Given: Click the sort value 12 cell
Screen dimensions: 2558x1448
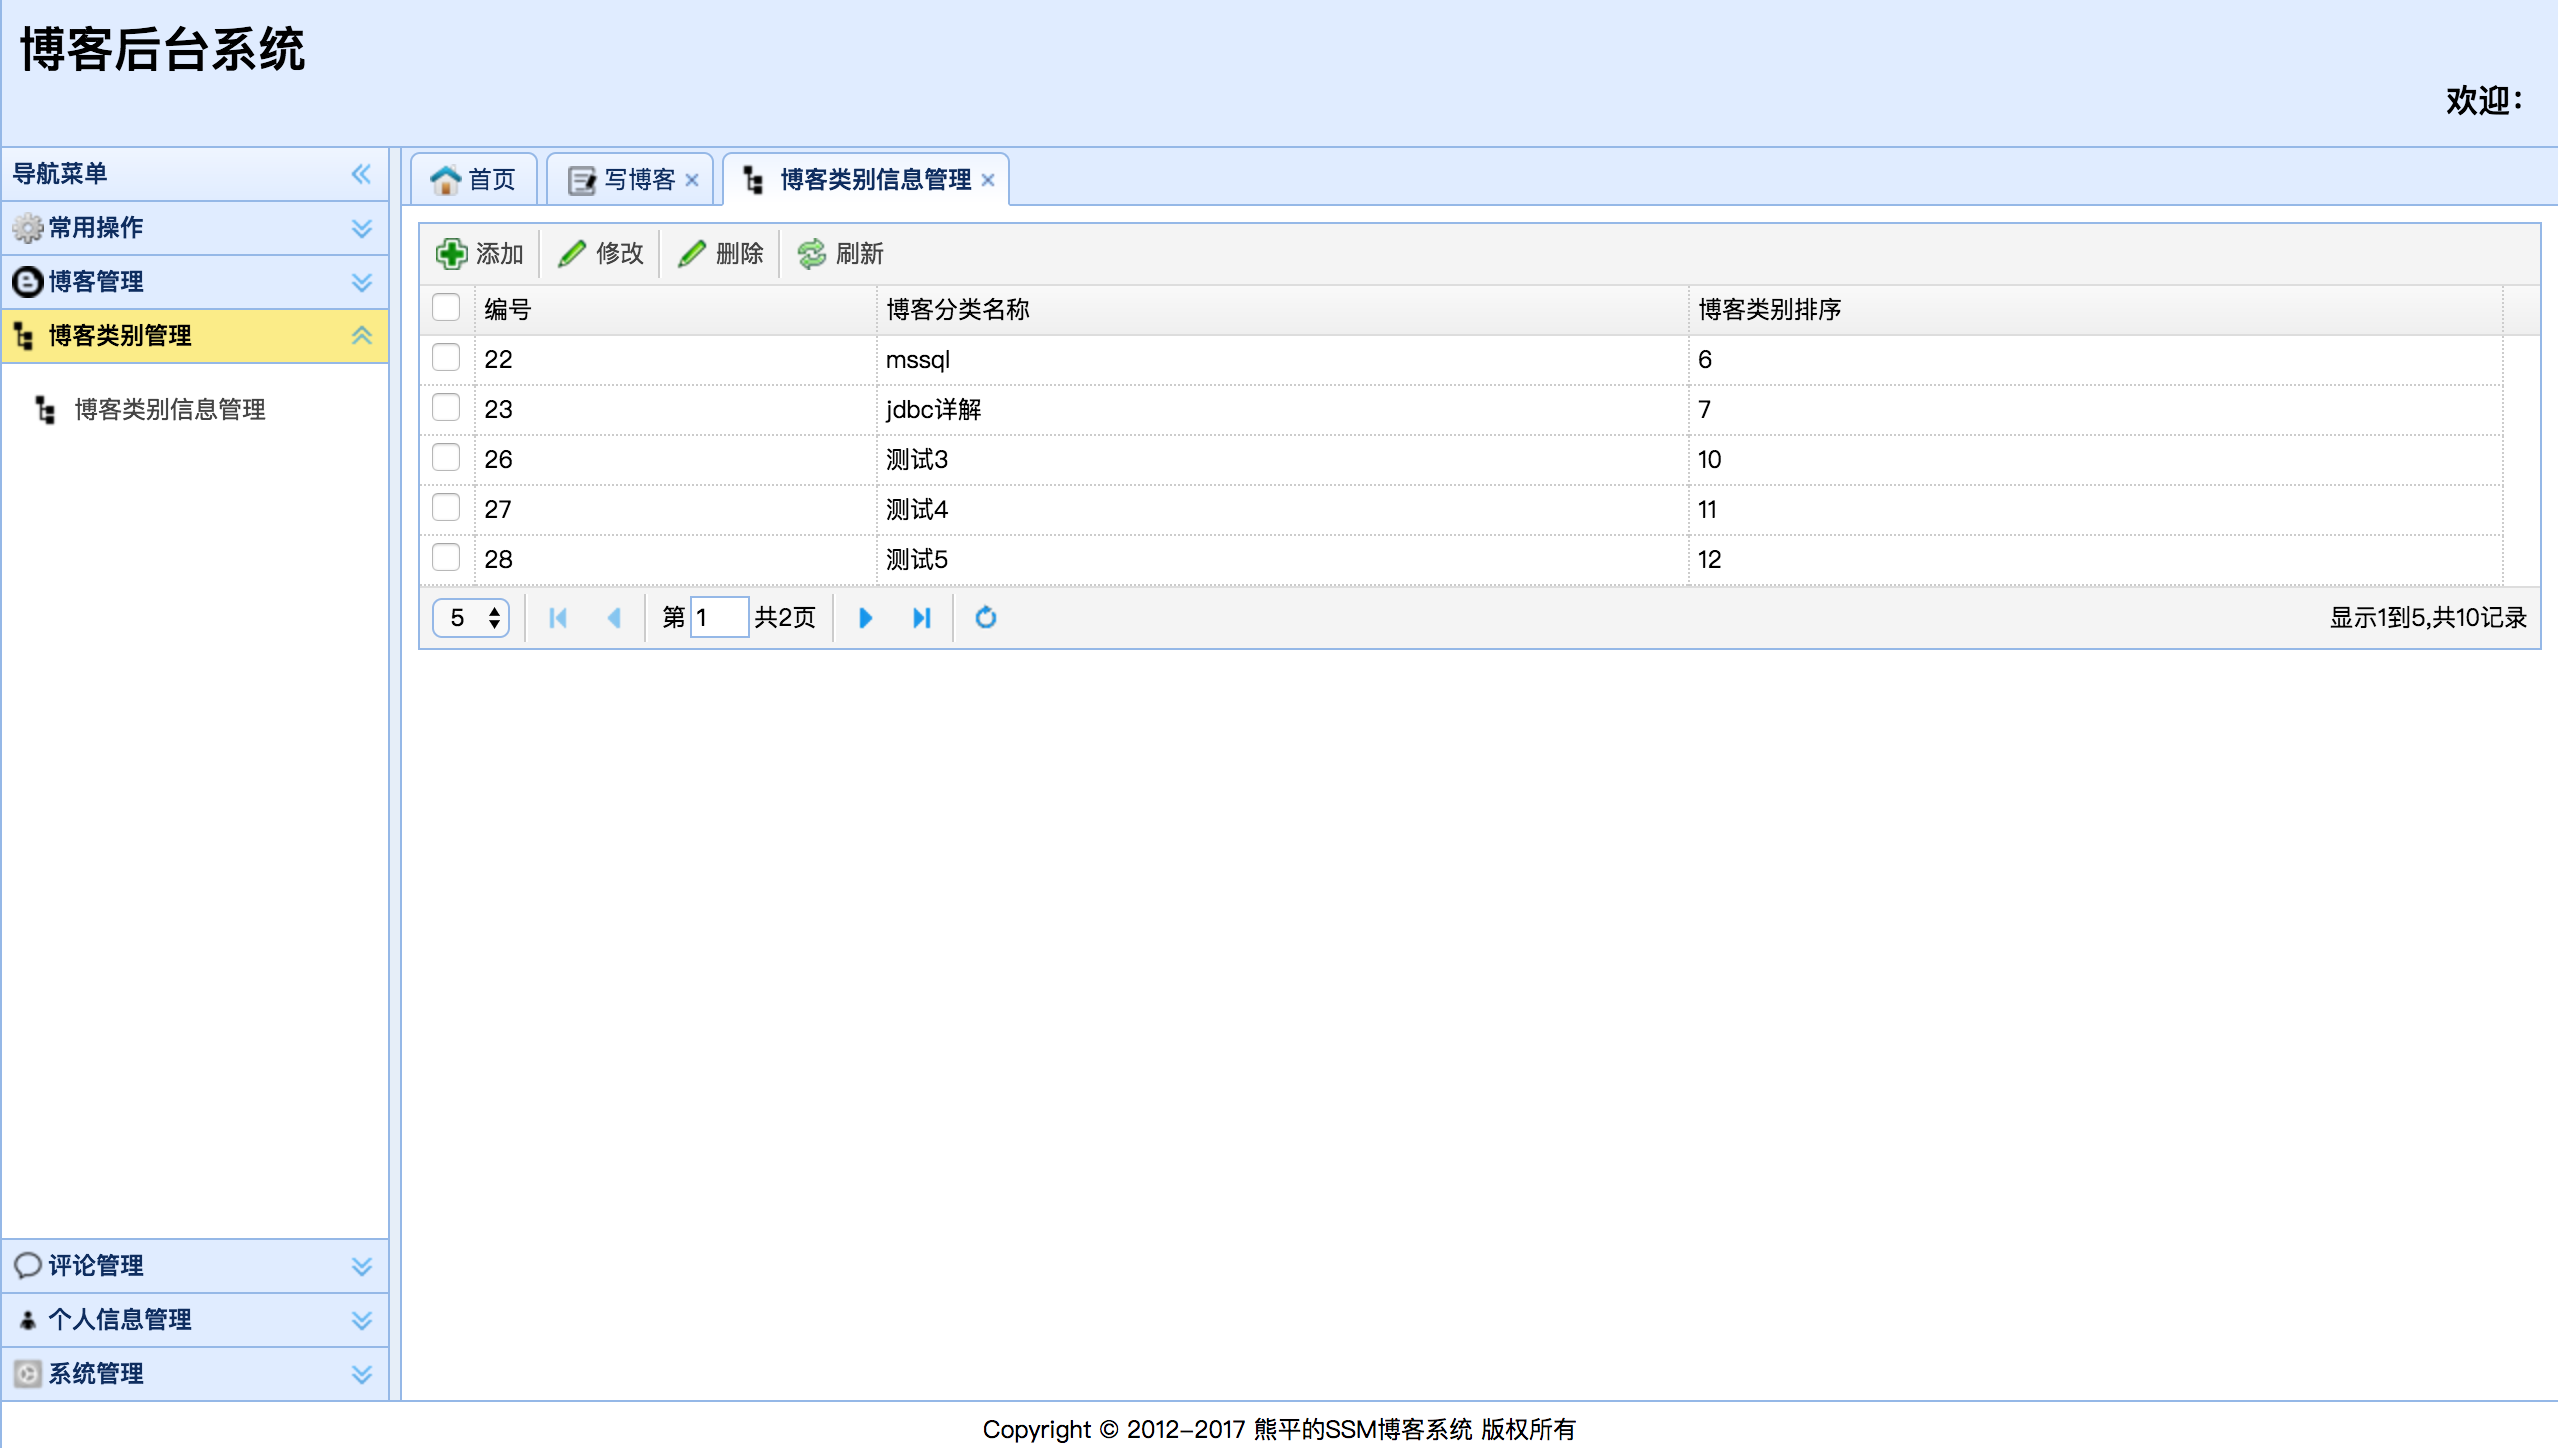Looking at the screenshot, I should (x=2096, y=560).
